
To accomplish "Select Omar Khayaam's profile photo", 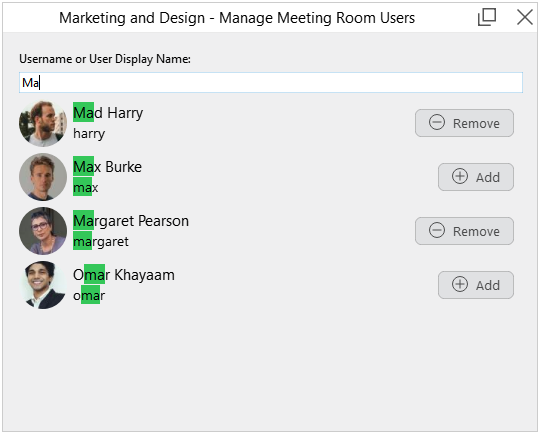I will tap(43, 285).
